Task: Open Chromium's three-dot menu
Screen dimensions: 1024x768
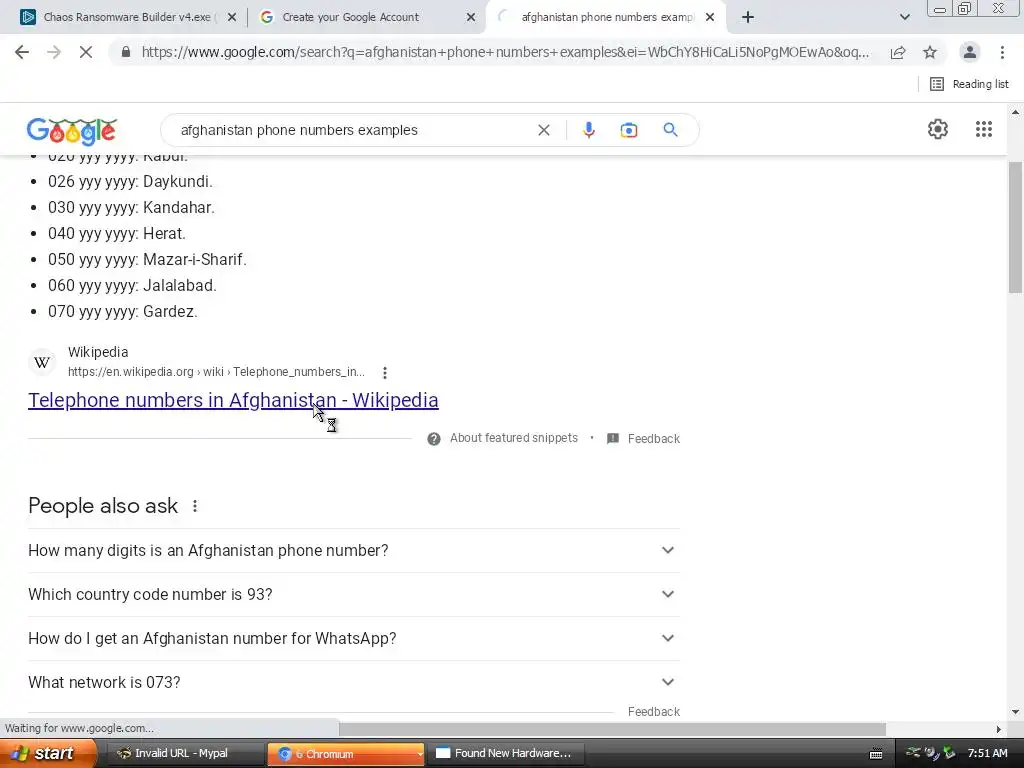Action: click(x=1002, y=52)
